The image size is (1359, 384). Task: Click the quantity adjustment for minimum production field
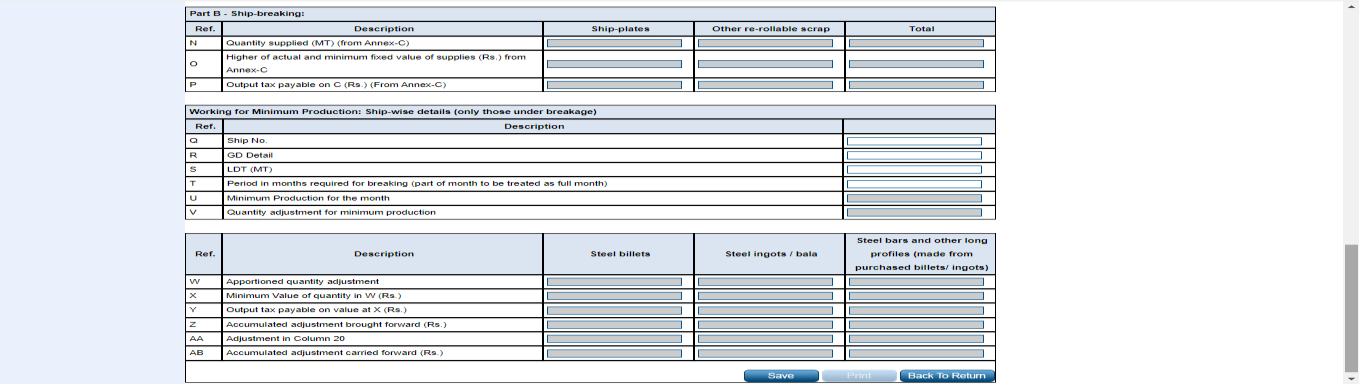[914, 212]
